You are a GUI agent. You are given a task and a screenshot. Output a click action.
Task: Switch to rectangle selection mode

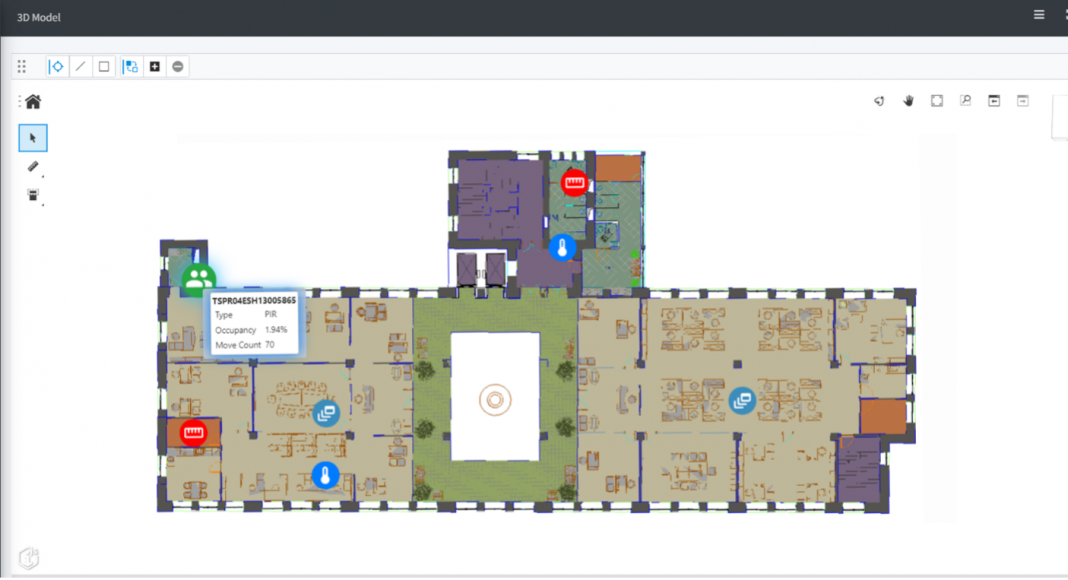[x=104, y=67]
